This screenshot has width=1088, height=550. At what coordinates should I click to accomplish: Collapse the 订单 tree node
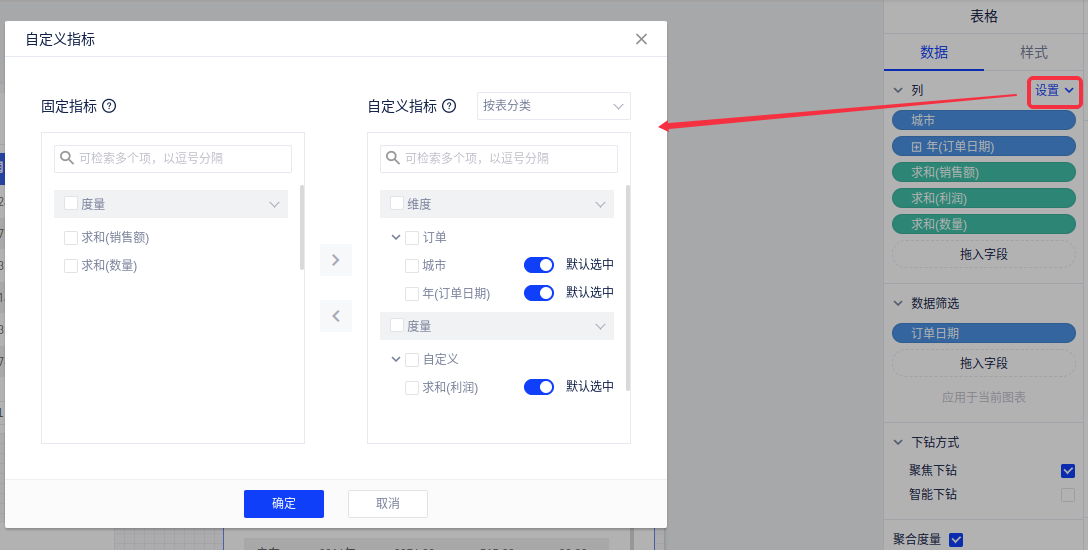pyautogui.click(x=395, y=238)
